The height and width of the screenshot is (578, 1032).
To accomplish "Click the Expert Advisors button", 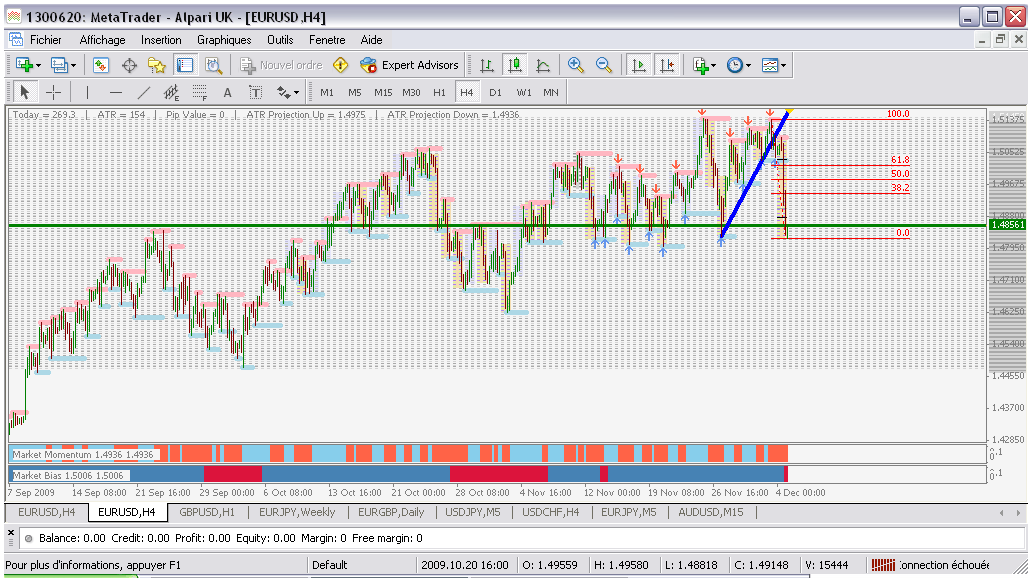I will tap(409, 65).
